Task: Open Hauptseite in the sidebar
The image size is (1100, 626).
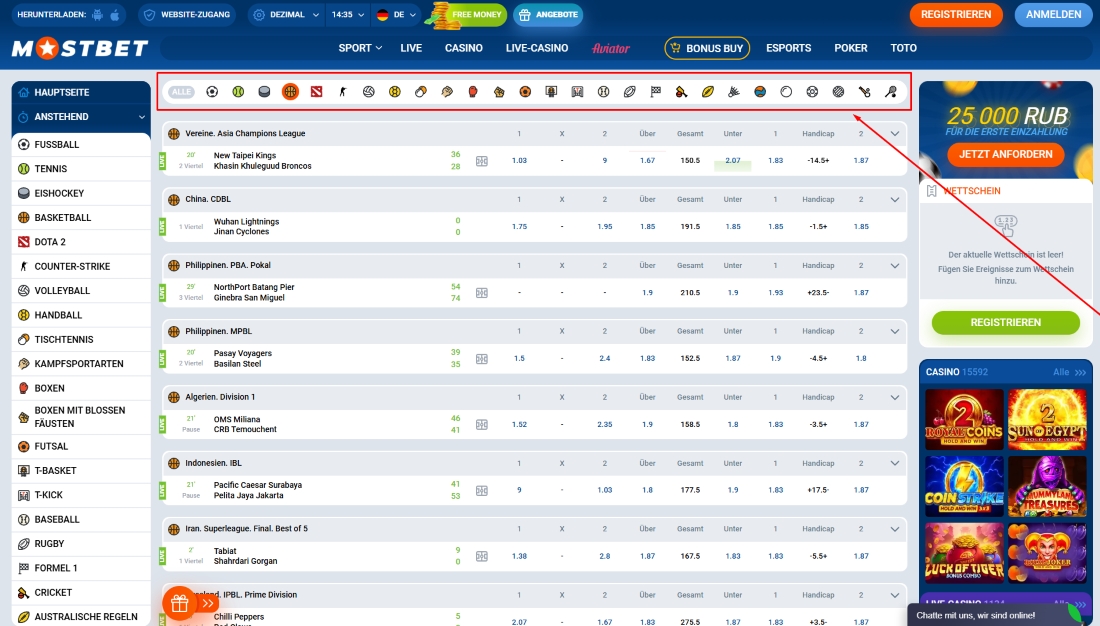Action: 81,92
